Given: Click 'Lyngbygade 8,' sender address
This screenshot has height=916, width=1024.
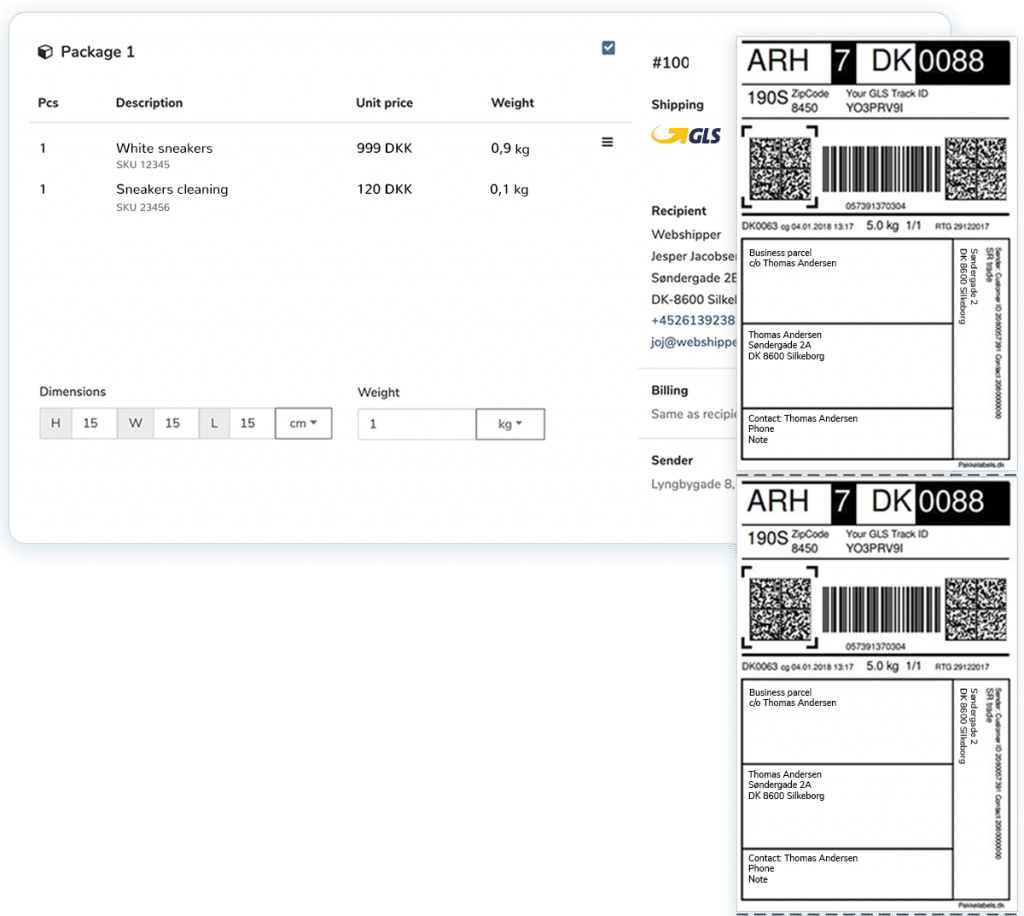Looking at the screenshot, I should click(x=693, y=484).
